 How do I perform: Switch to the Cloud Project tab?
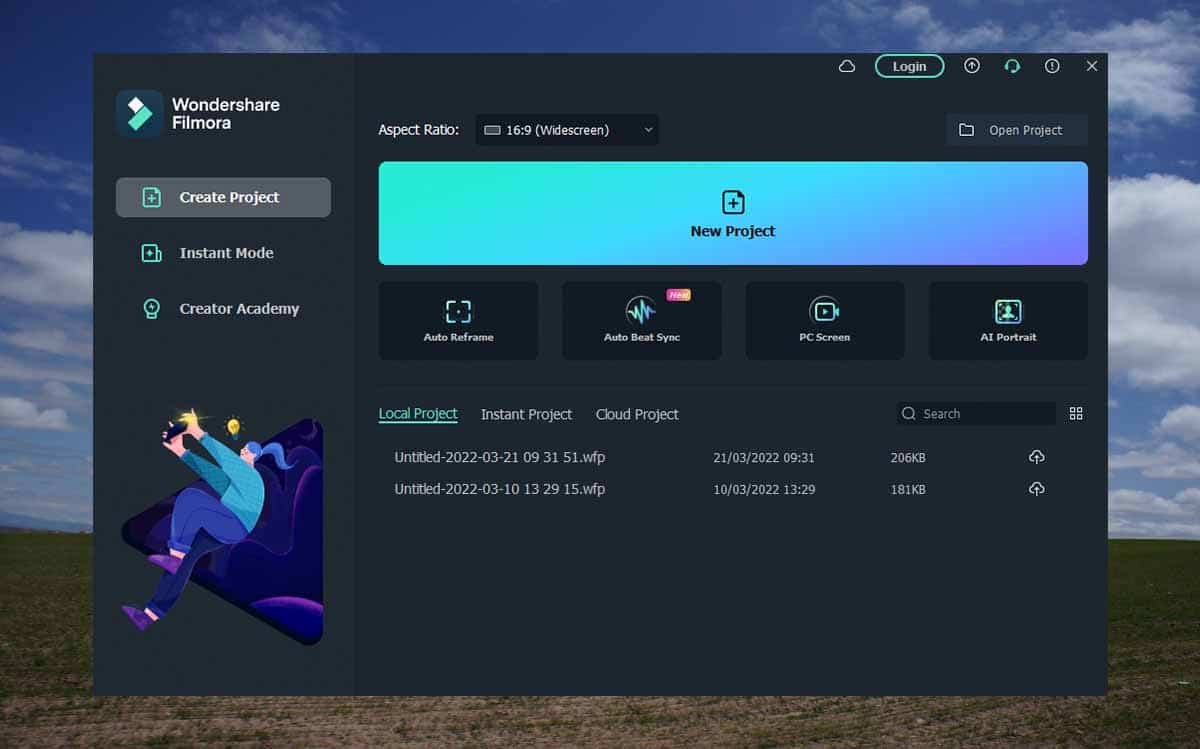point(636,414)
